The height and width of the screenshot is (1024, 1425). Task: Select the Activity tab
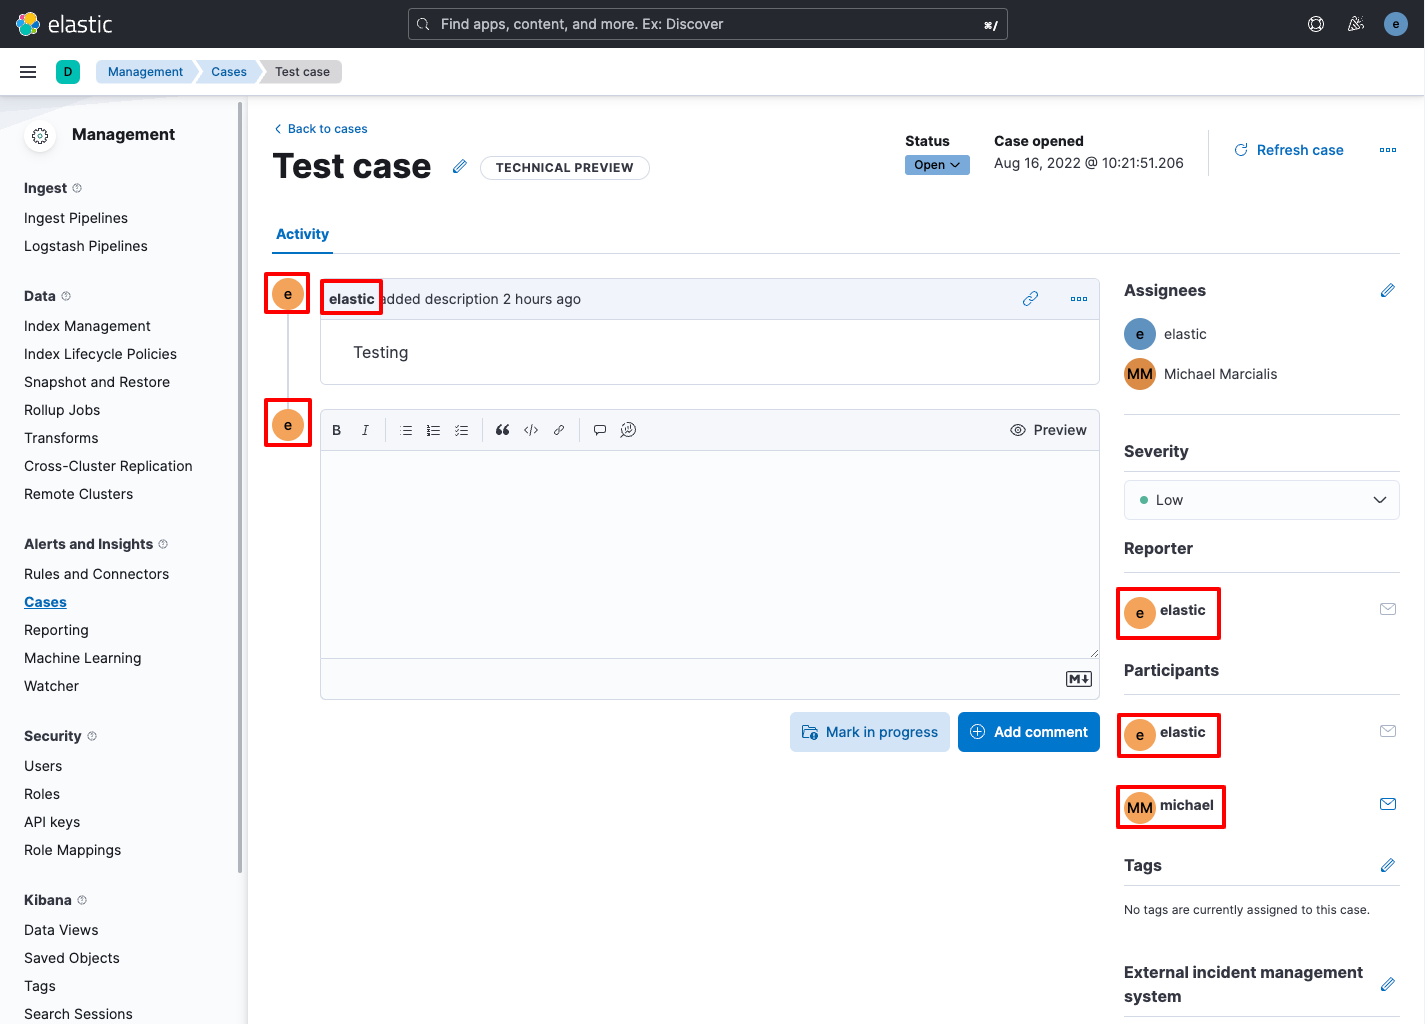tap(302, 234)
